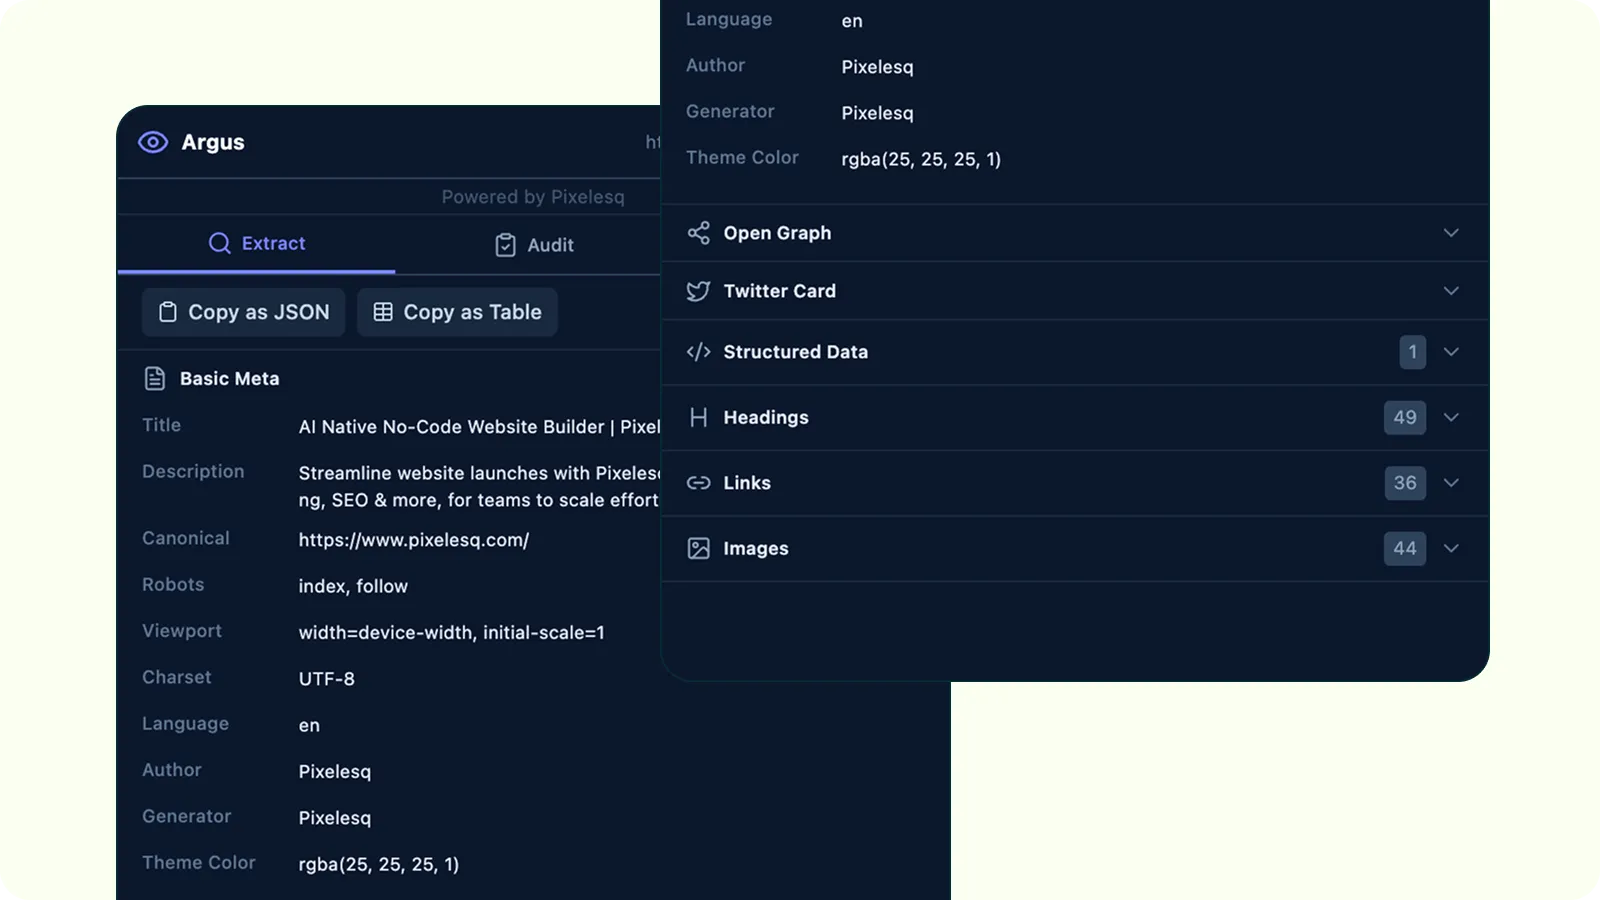
Task: Click the Argus eye logo icon
Action: click(153, 142)
